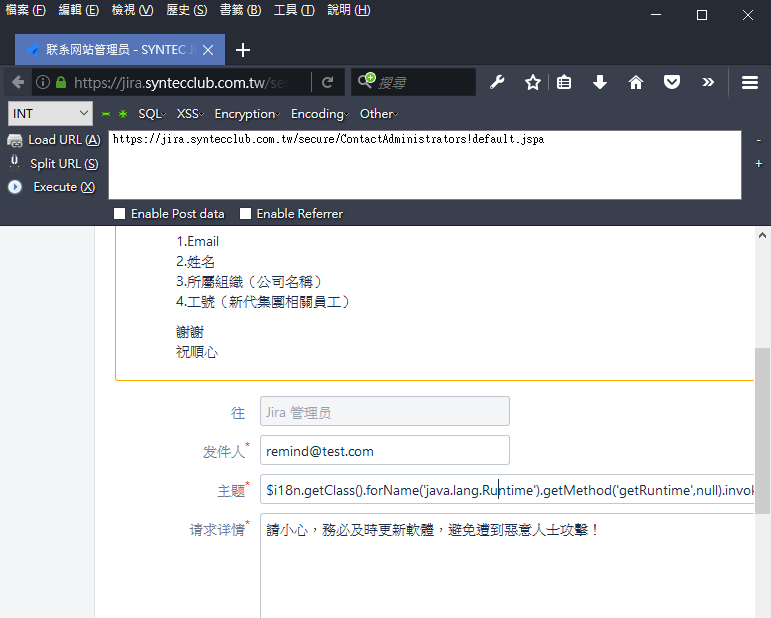
Task: Click the Execute play icon
Action: pyautogui.click(x=15, y=187)
